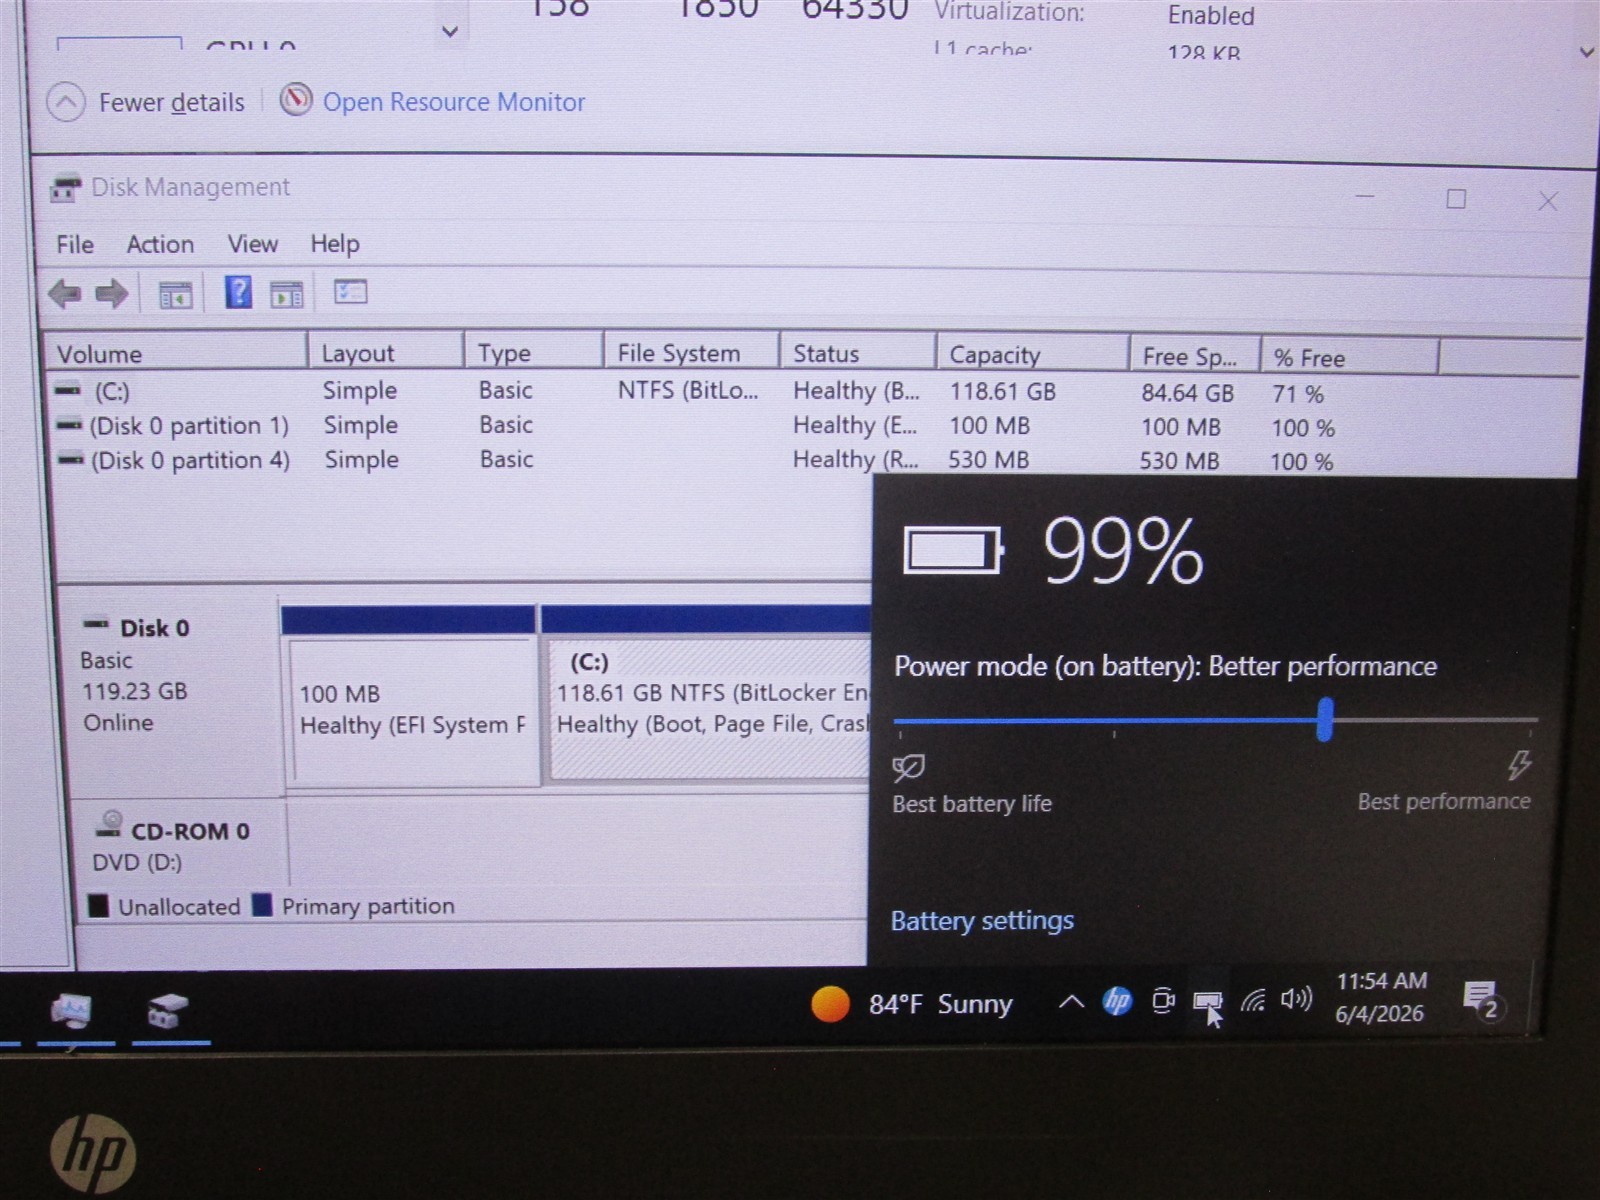
Task: Select the 118.61 GB capacity cell
Action: coord(1002,392)
